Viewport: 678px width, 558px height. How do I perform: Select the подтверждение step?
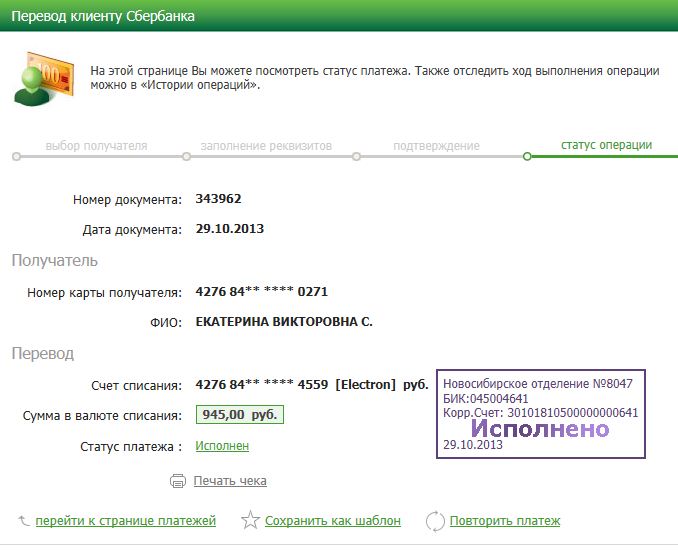tap(436, 146)
